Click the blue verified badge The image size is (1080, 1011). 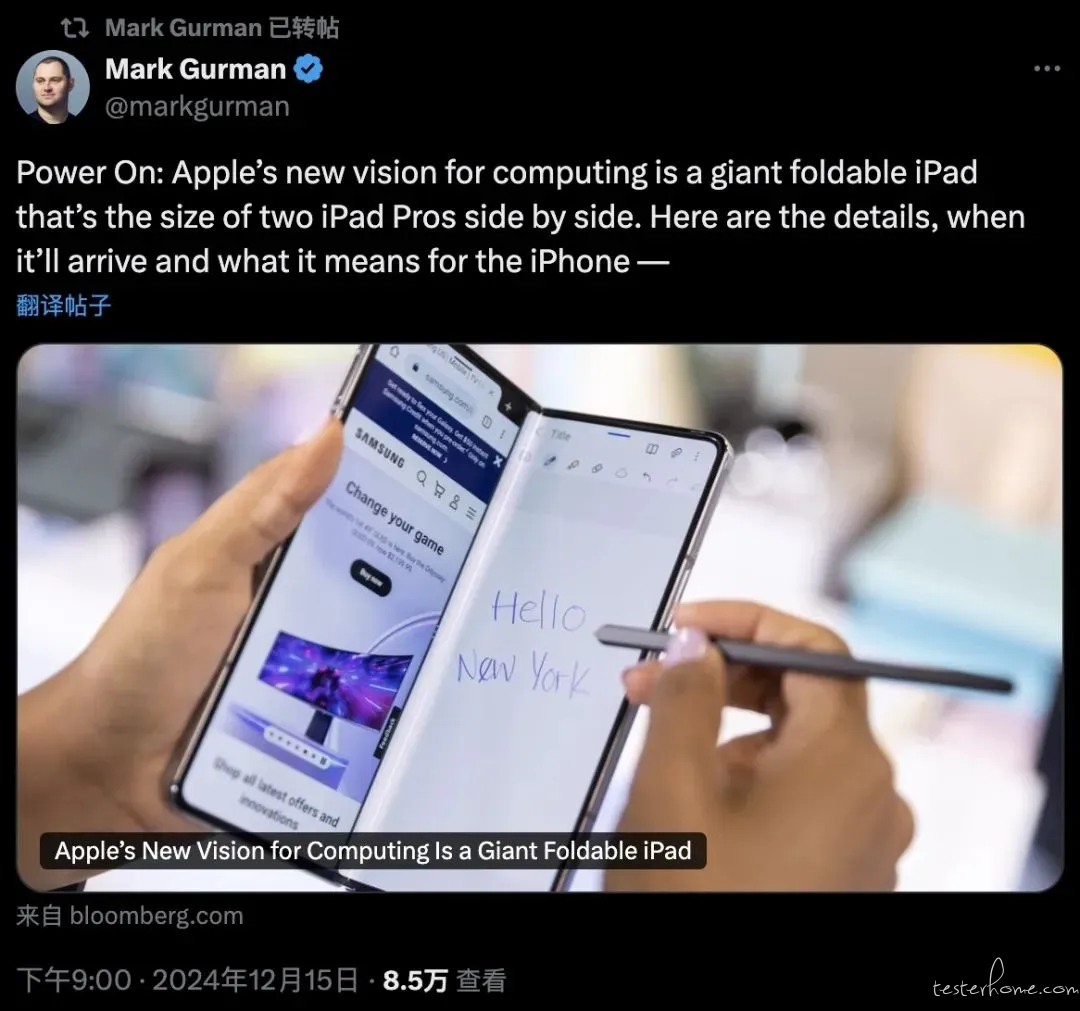click(308, 69)
